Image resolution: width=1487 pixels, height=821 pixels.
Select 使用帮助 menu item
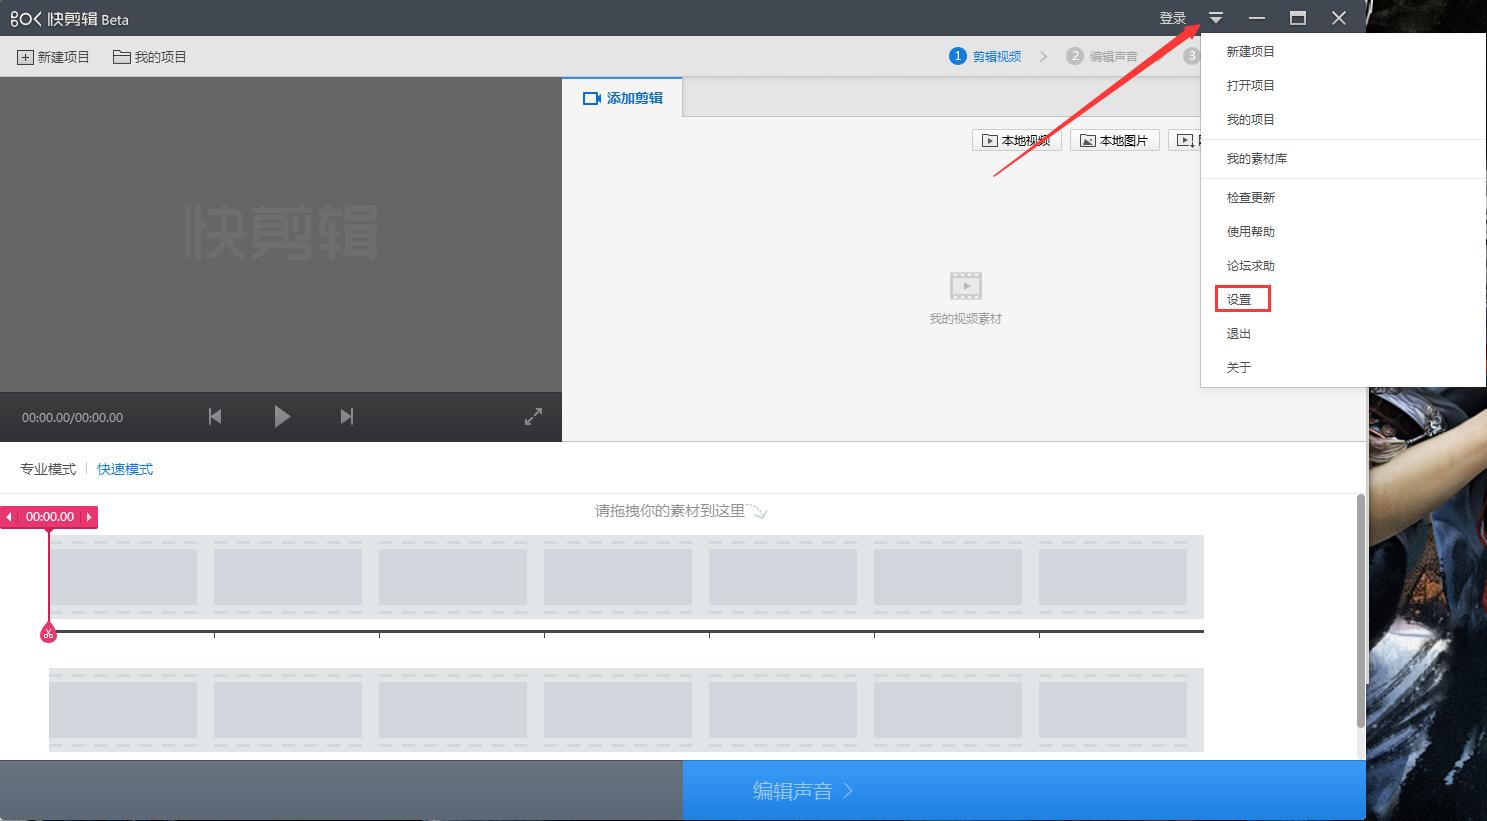(x=1251, y=231)
